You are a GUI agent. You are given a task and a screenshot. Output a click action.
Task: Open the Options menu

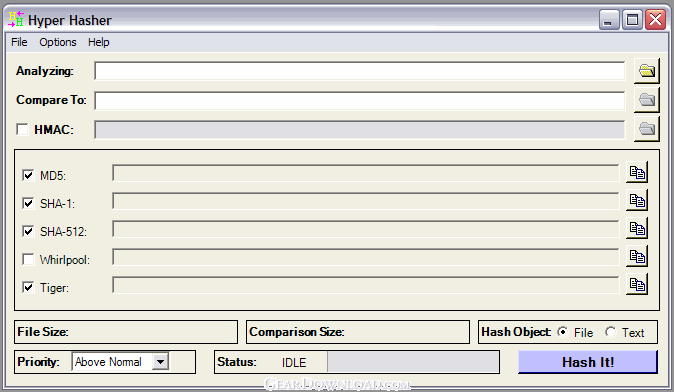[58, 42]
